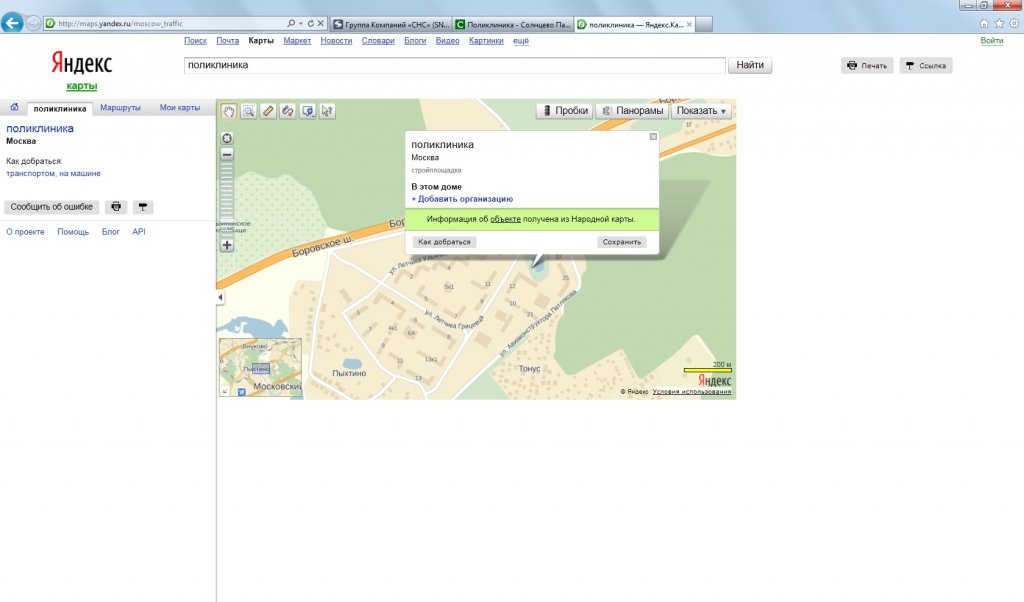Open the Условия использования link on map
1024x602 pixels.
[x=692, y=392]
